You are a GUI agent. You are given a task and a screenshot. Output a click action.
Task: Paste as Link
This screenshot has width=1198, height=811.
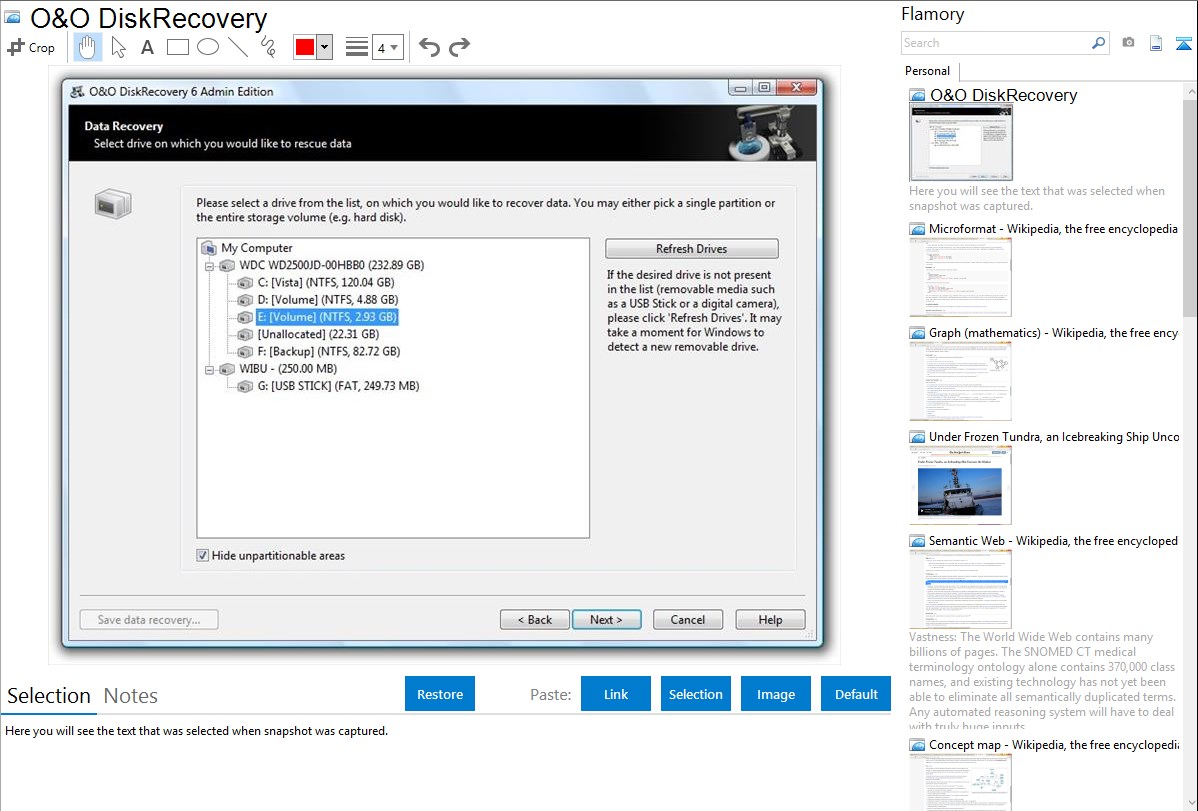point(616,694)
